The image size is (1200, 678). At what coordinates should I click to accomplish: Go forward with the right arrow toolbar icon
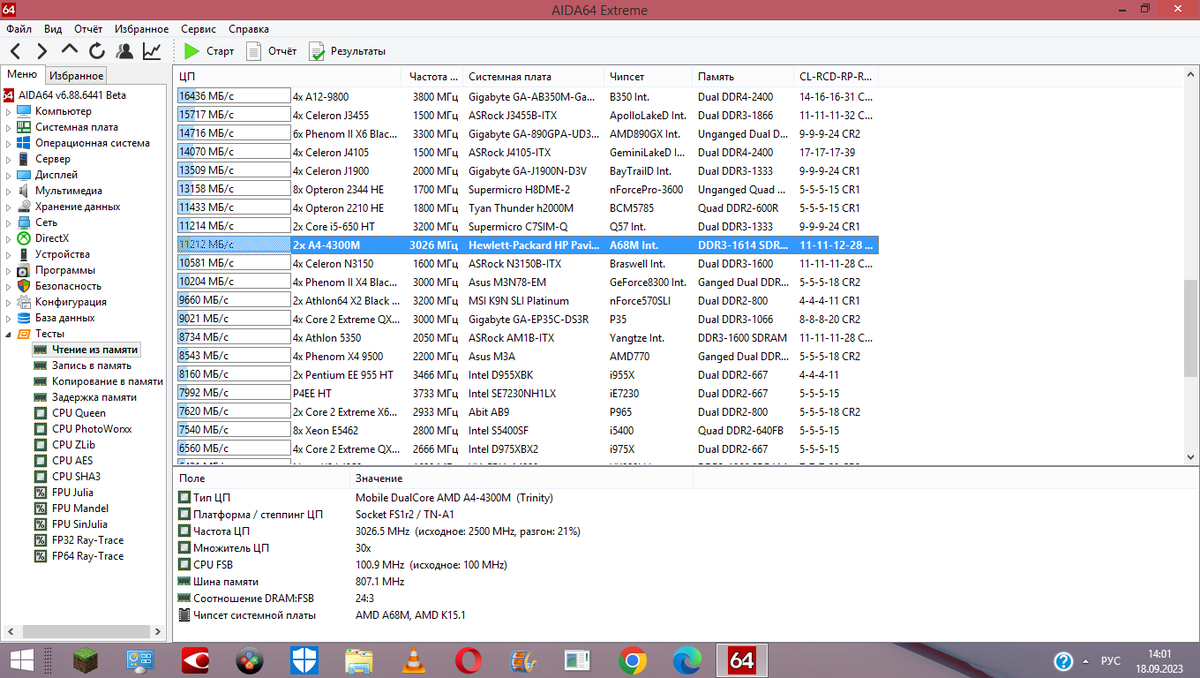[42, 51]
